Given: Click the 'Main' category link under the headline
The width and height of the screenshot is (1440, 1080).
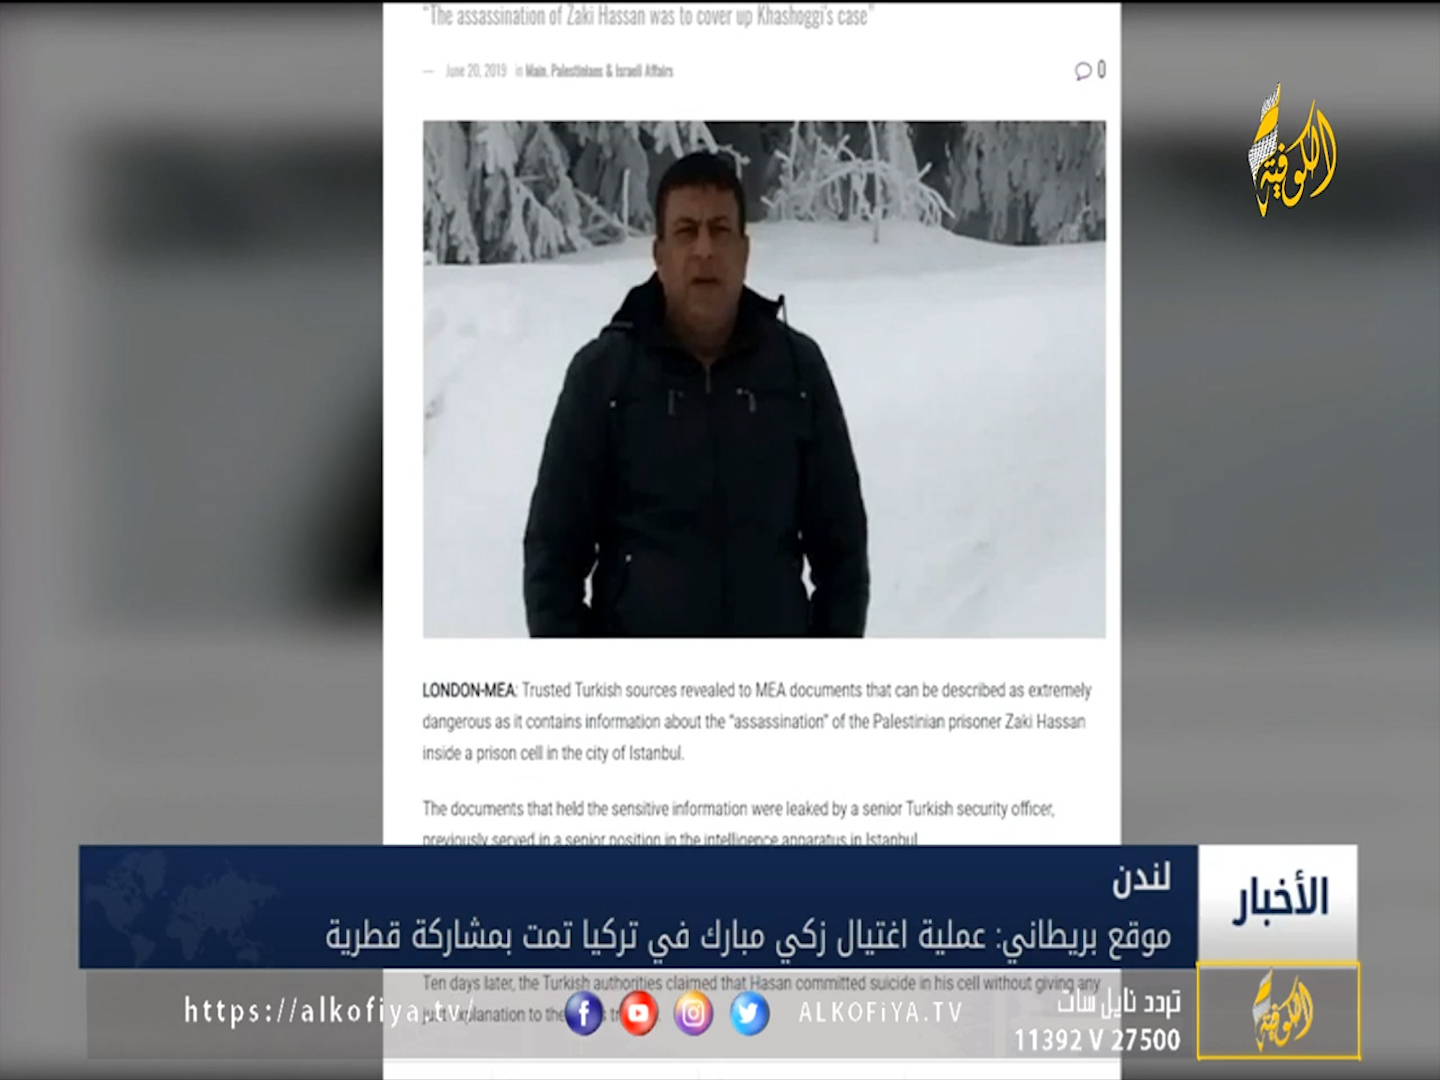Looking at the screenshot, I should click(x=535, y=71).
